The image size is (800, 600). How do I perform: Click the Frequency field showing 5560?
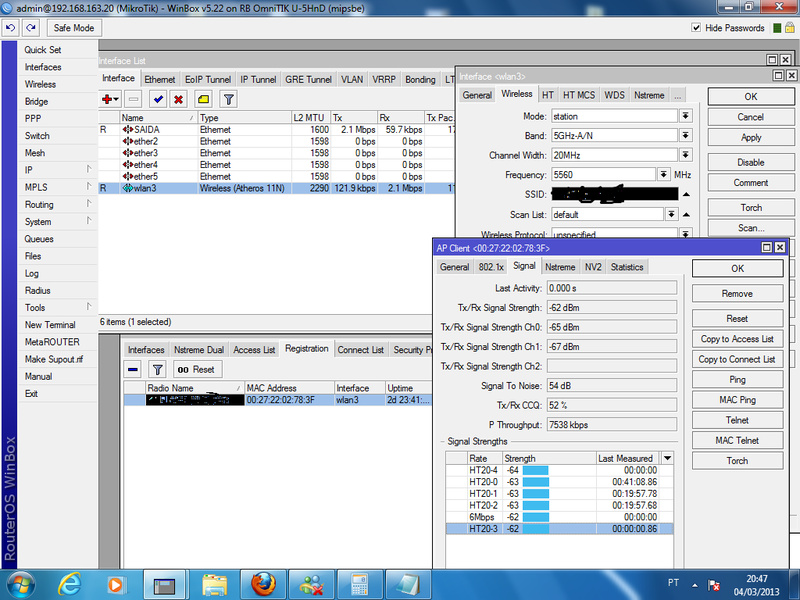pos(603,174)
